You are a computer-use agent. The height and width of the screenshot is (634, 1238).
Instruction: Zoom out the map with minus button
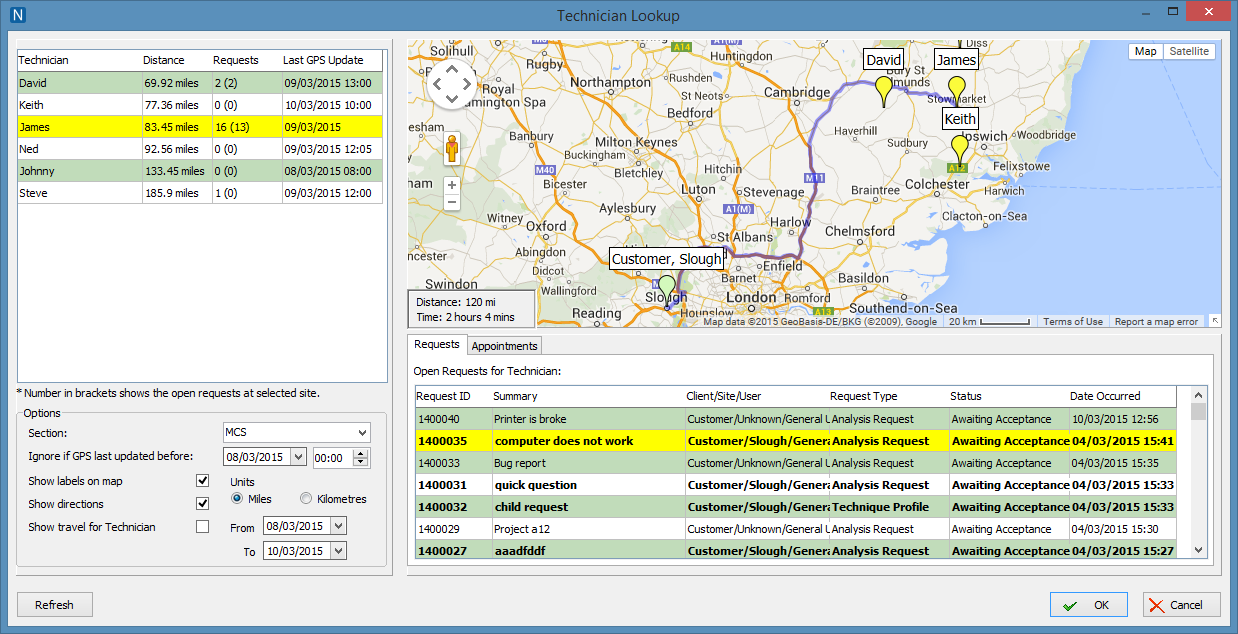(452, 202)
